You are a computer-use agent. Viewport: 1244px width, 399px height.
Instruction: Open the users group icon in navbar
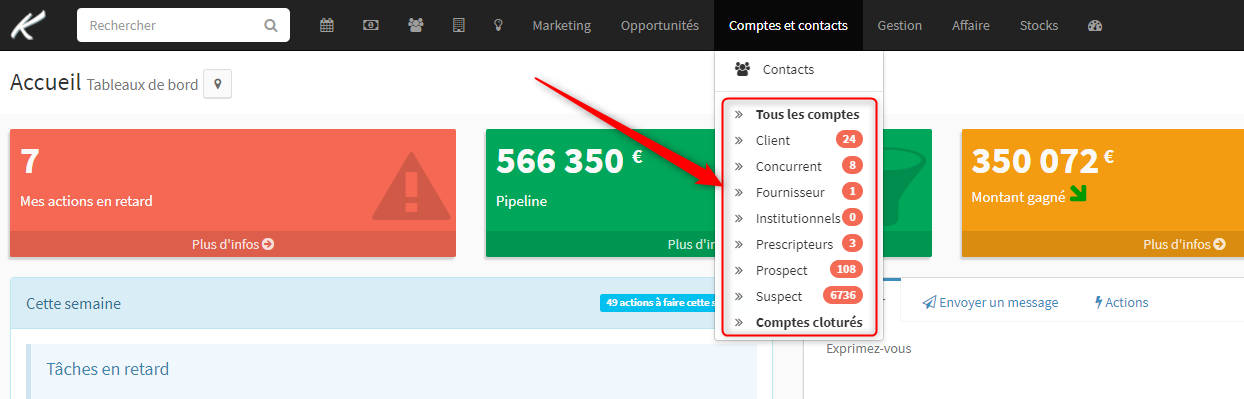click(x=416, y=26)
